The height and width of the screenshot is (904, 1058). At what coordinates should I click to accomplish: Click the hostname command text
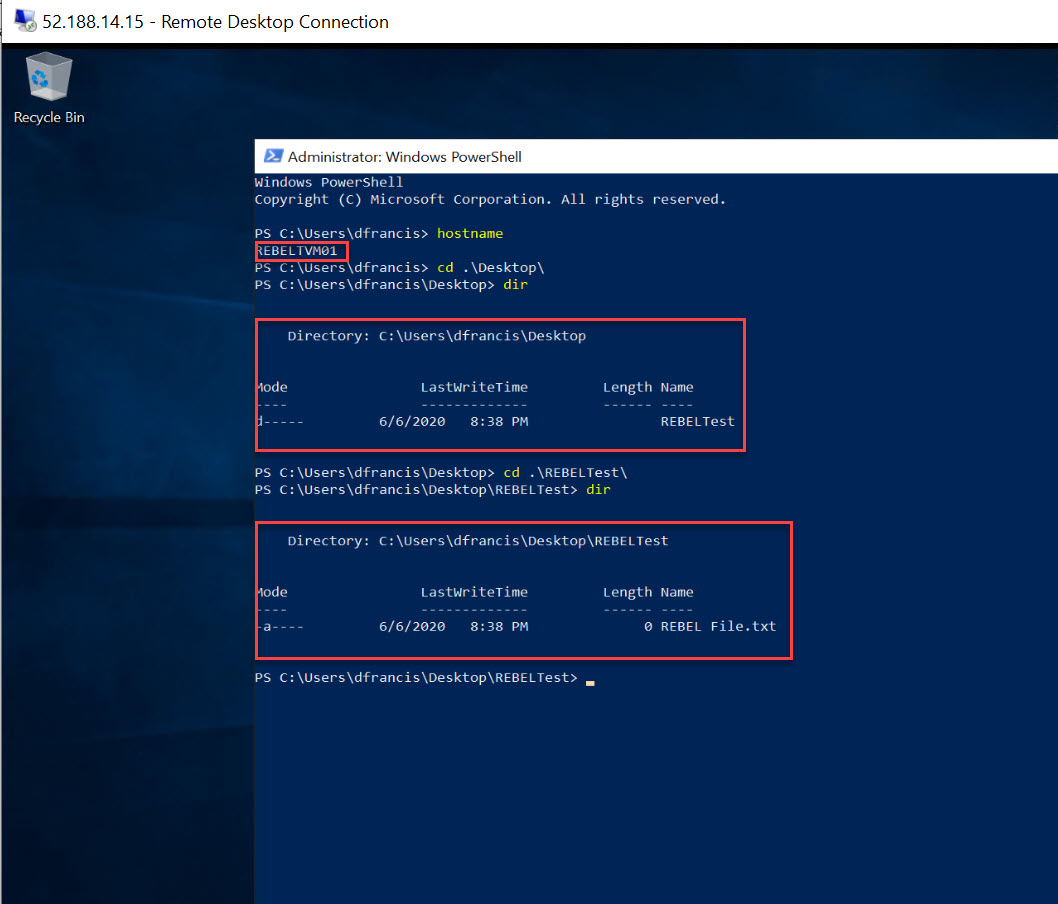coord(470,232)
